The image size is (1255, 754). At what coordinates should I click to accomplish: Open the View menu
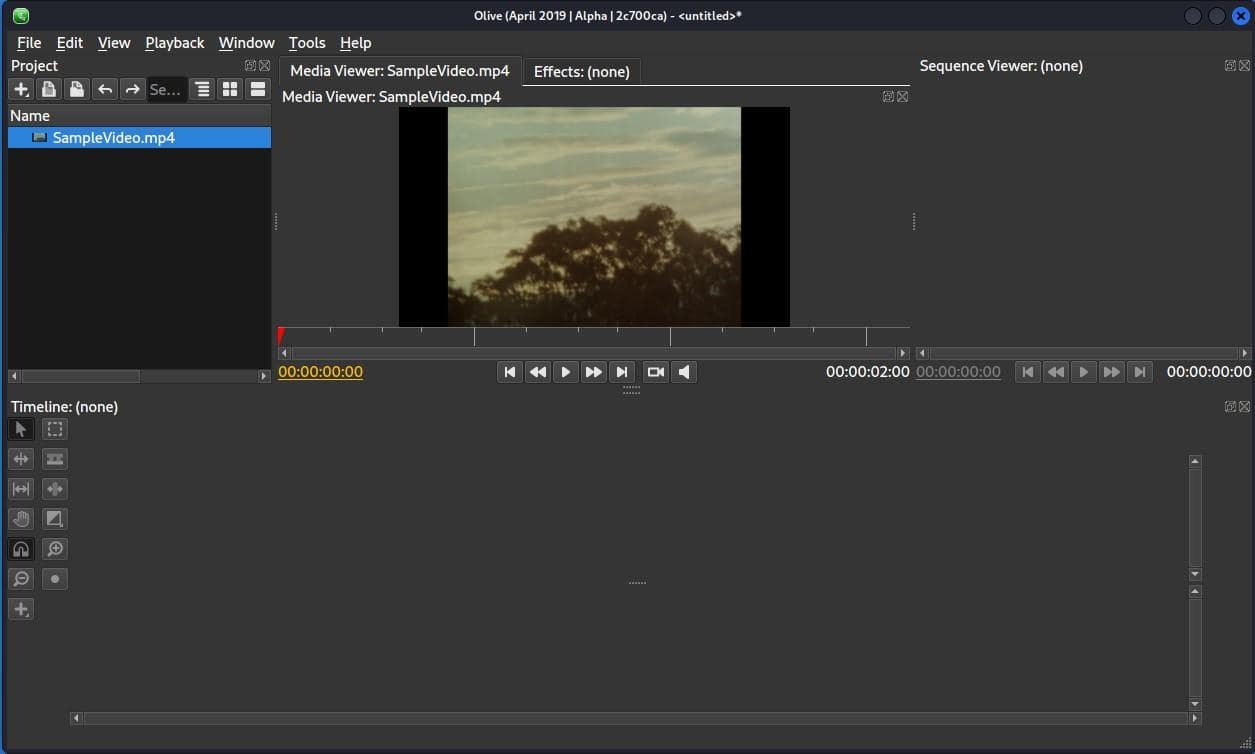(114, 43)
